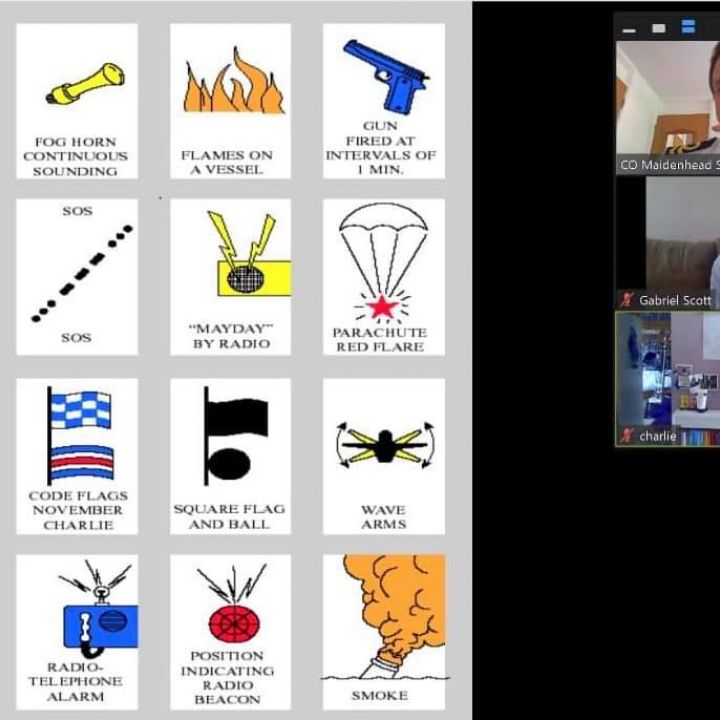
Task: Select the radio-telephone alarm card
Action: pyautogui.click(x=76, y=632)
